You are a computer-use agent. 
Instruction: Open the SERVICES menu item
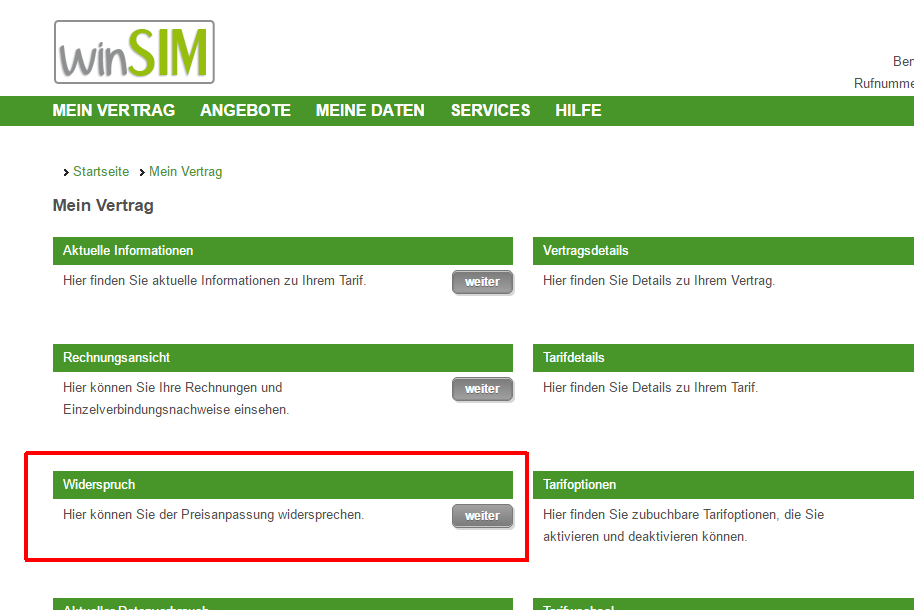coord(490,110)
